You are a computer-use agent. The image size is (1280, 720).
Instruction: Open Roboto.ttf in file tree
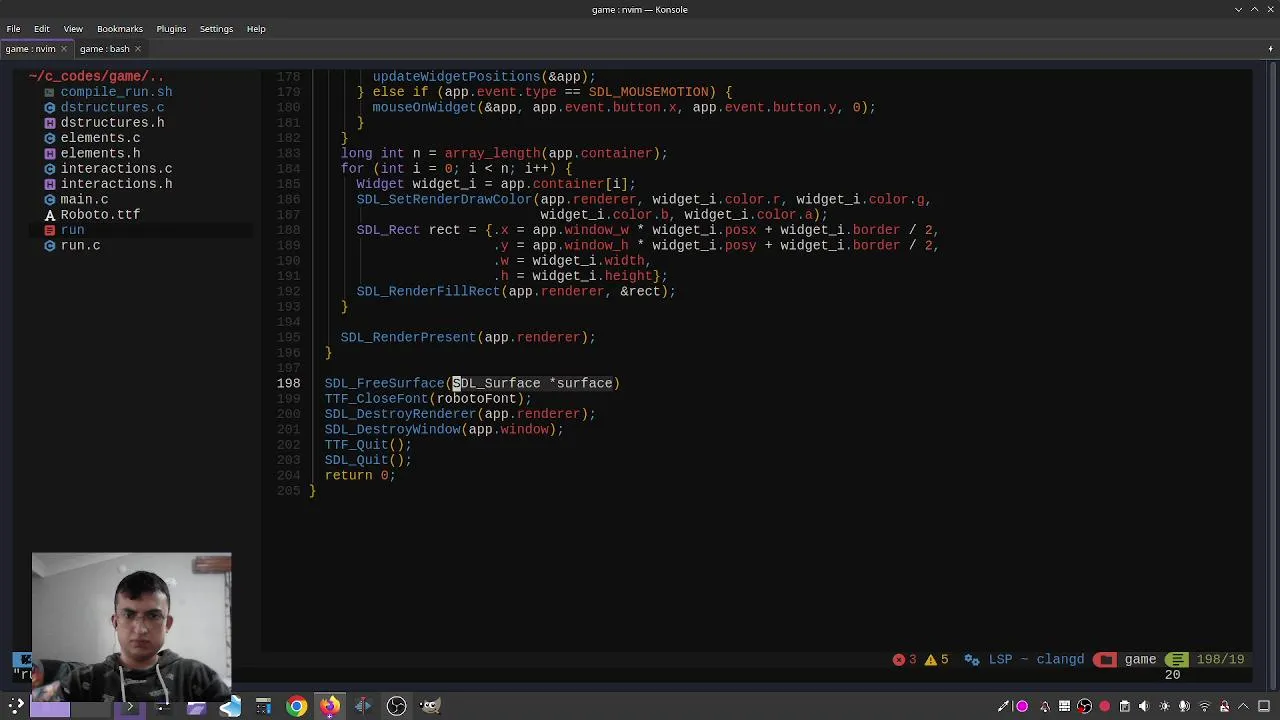point(100,215)
